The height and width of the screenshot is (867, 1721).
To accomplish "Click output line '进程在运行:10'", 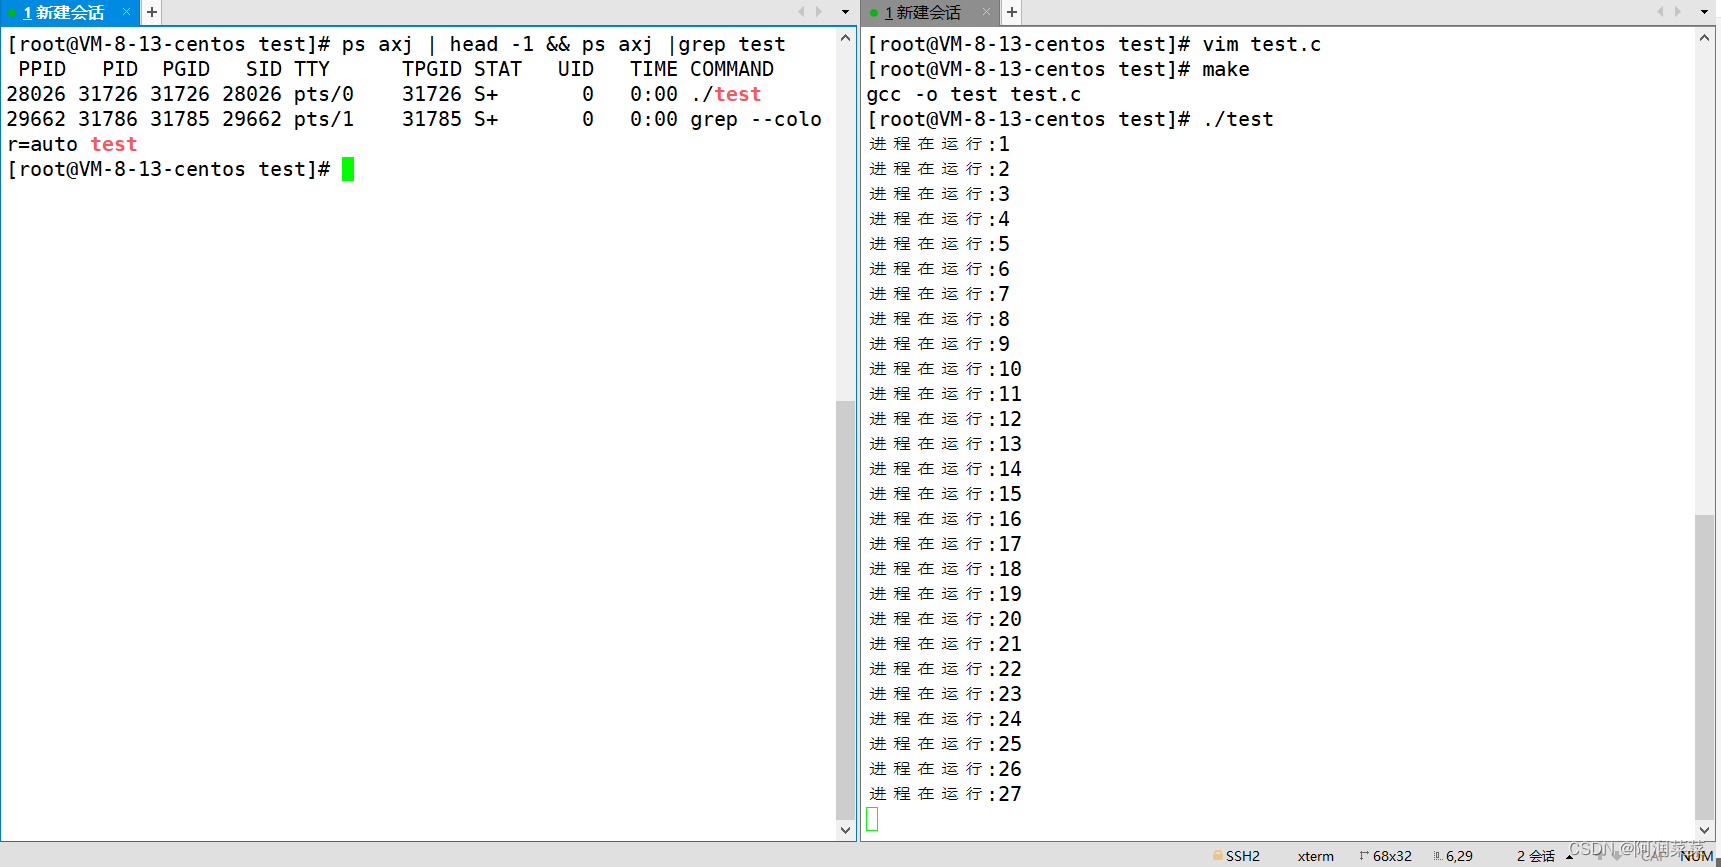I will (x=945, y=369).
